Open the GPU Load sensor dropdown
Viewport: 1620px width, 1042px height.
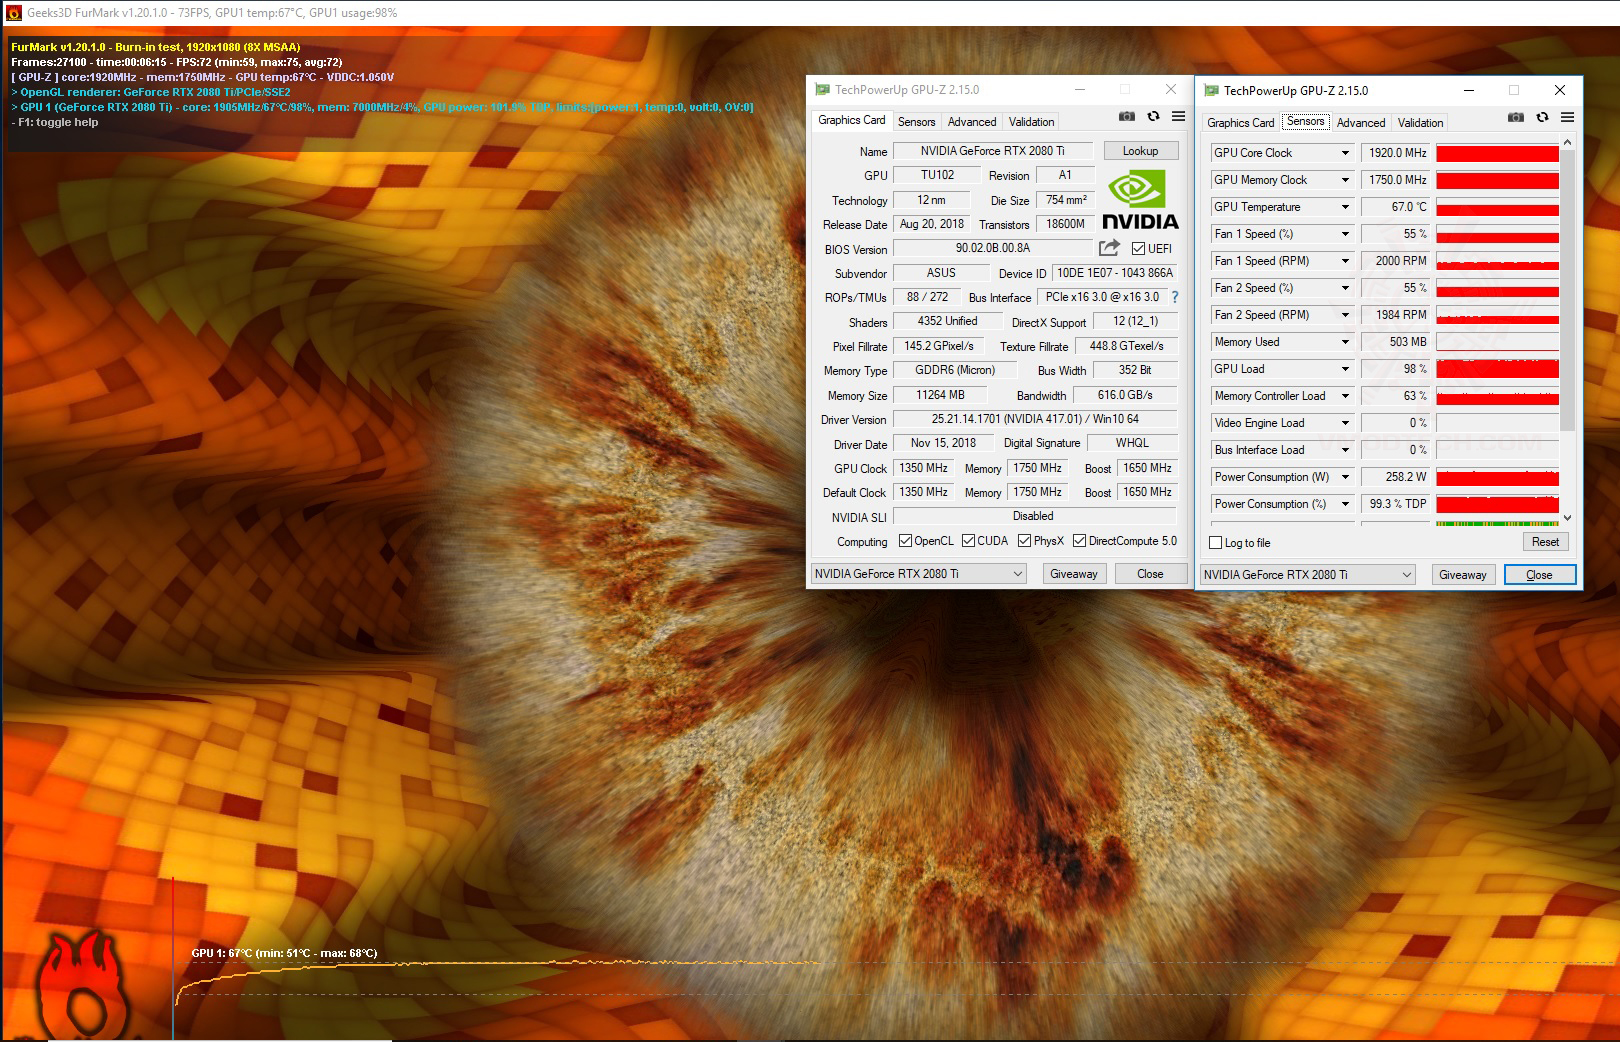coord(1345,369)
